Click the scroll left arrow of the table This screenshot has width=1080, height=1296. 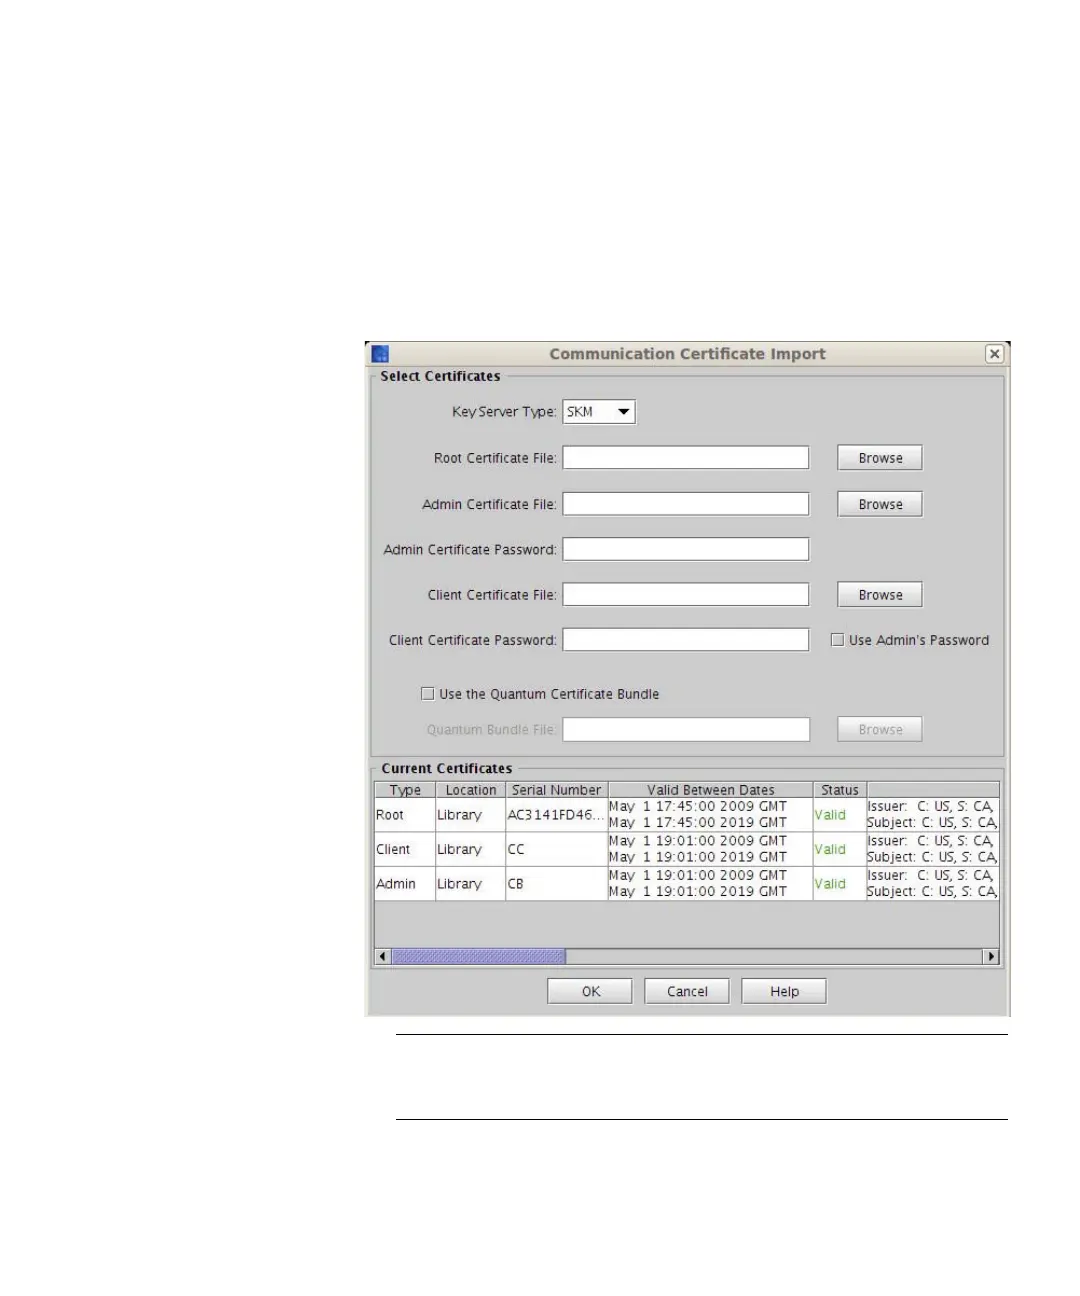click(x=383, y=957)
